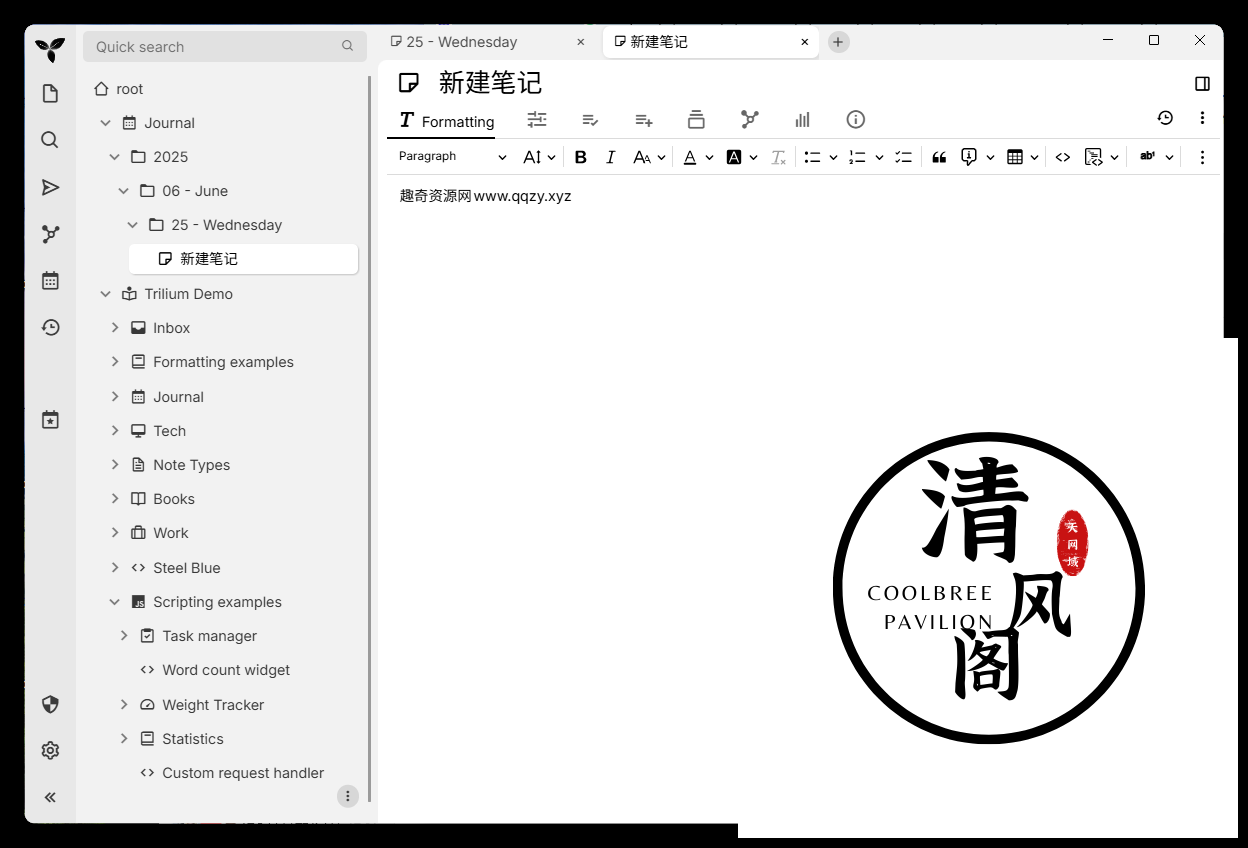Viewport: 1248px width, 848px height.
Task: Open the Inherited Attributes ribbon tab
Action: tap(644, 119)
